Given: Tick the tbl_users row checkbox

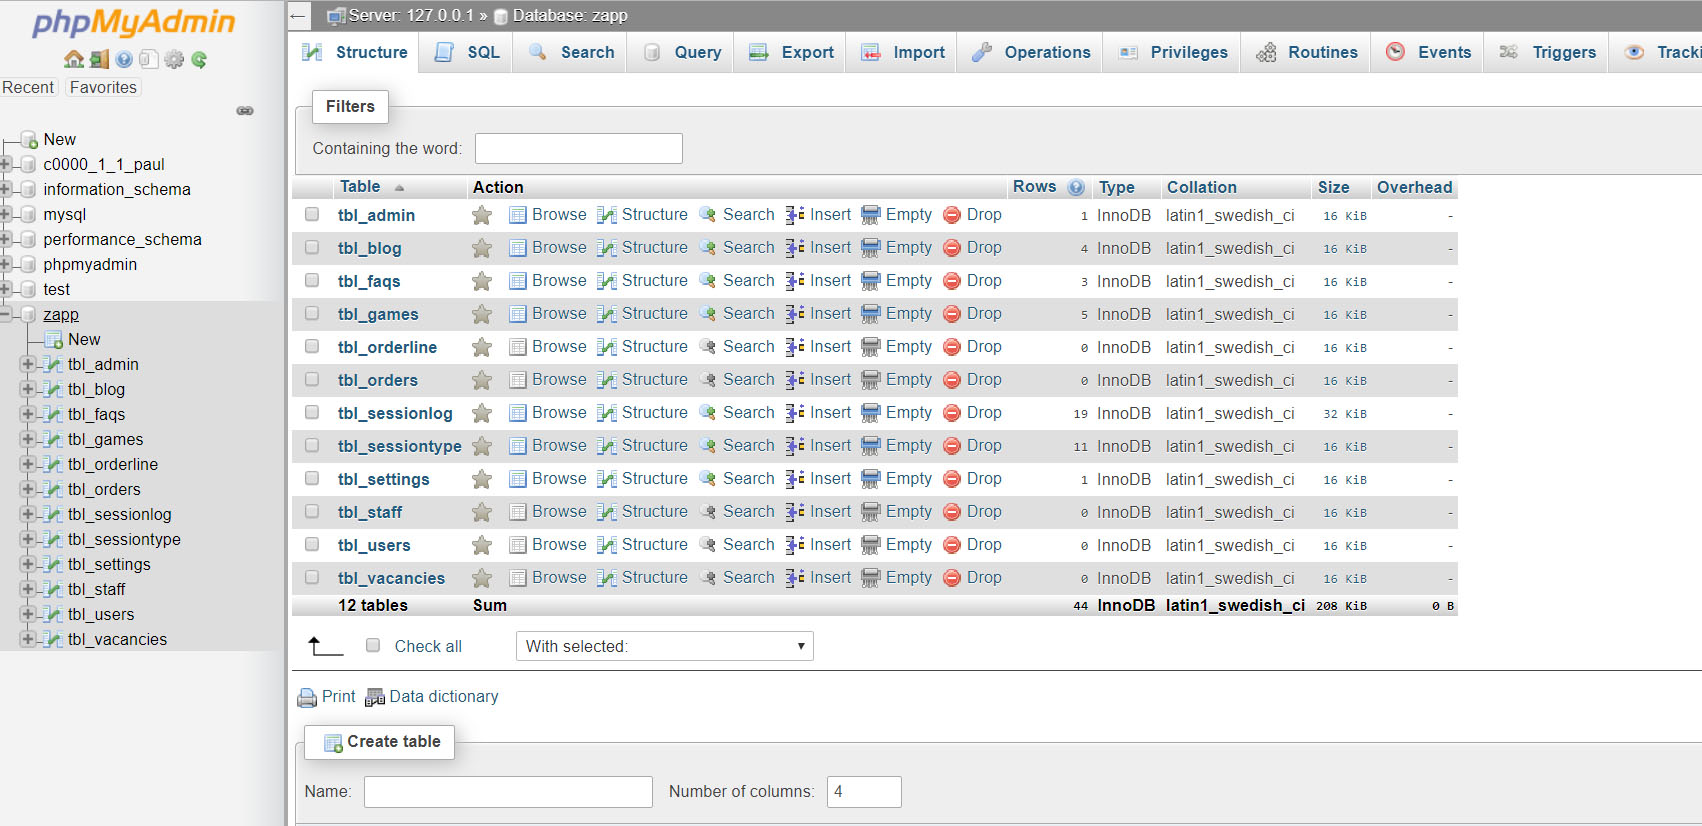Looking at the screenshot, I should click(x=312, y=545).
